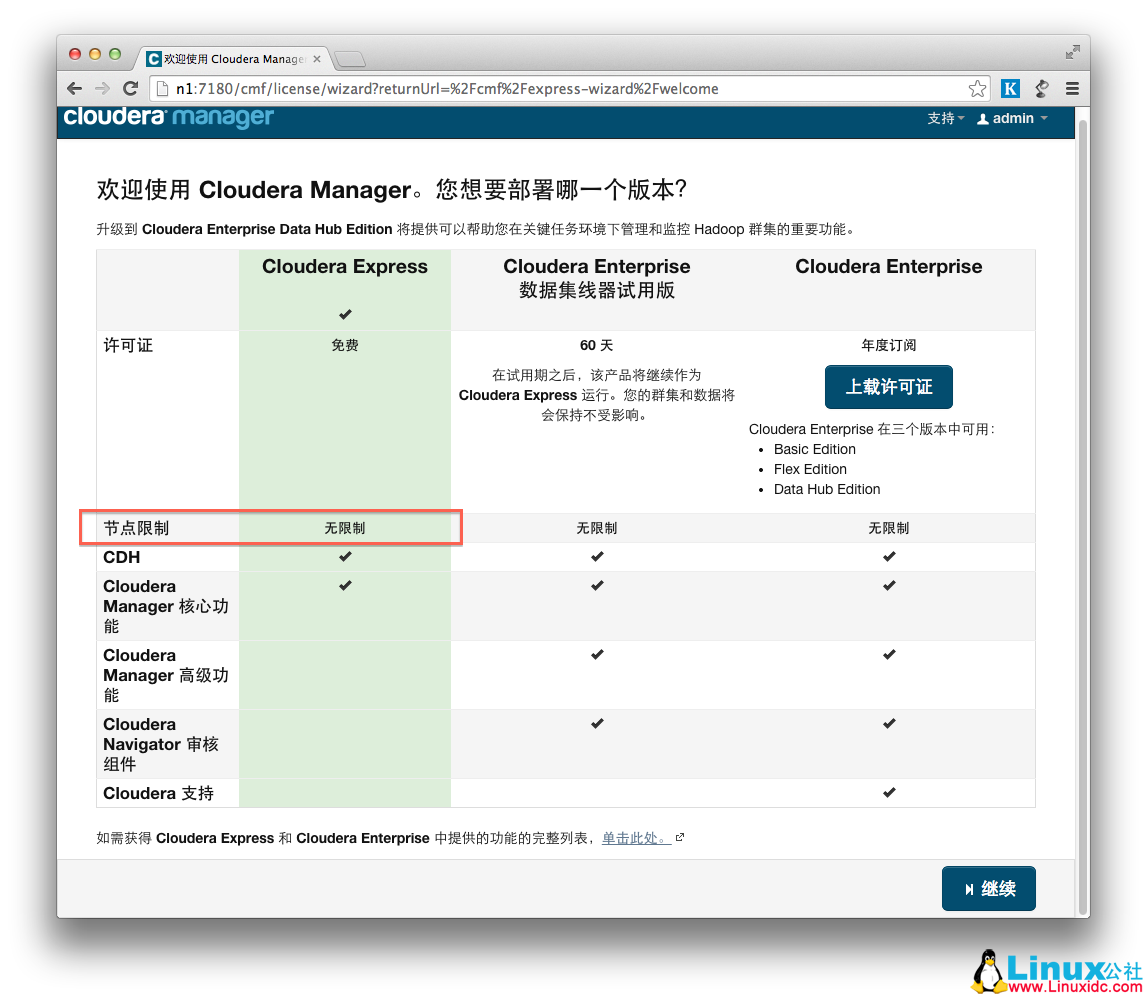Click the Cloudera Manager logo
Viewport: 1147px width, 997px height.
point(167,117)
